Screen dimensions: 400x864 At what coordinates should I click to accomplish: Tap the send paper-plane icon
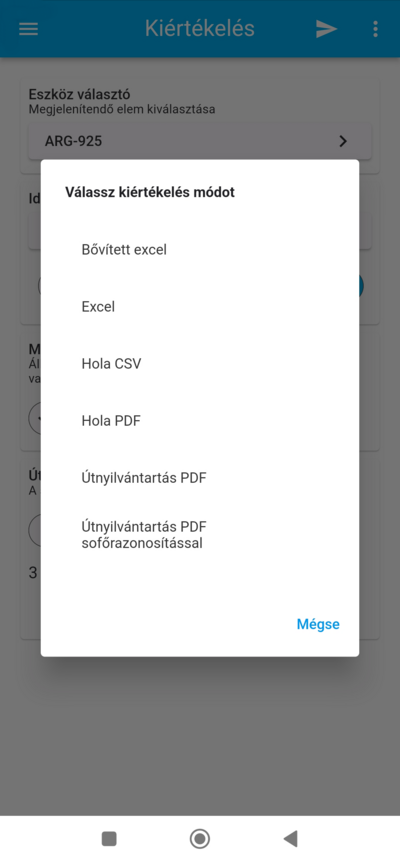326,29
